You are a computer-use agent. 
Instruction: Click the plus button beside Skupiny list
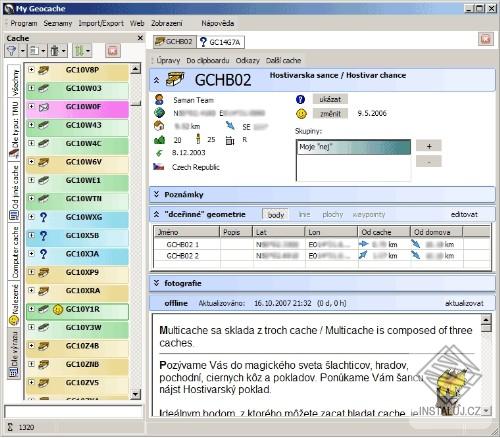pyautogui.click(x=429, y=146)
